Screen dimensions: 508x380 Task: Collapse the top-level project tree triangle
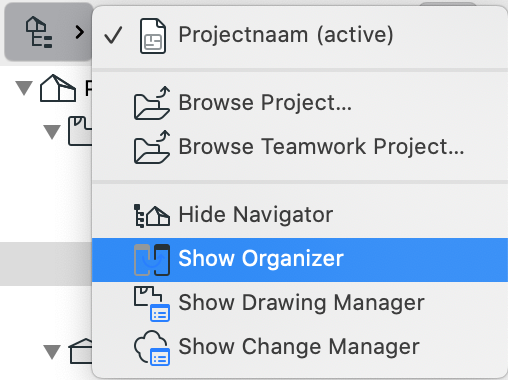(x=24, y=88)
